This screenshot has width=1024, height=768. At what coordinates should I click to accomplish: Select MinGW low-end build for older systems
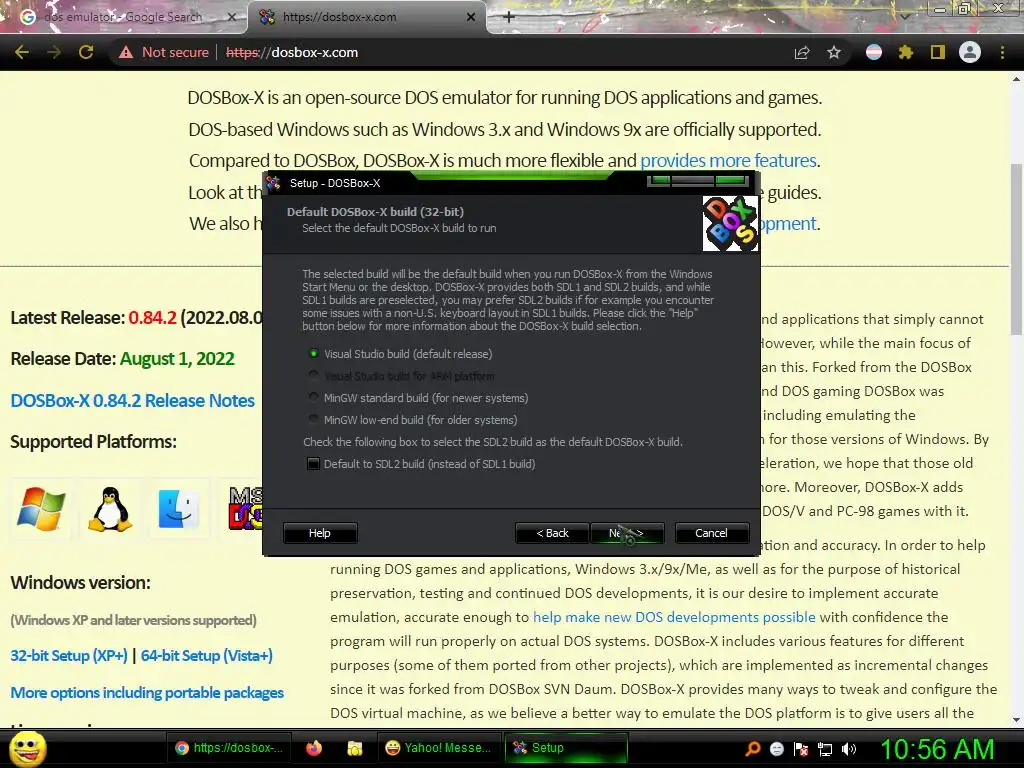pyautogui.click(x=413, y=420)
